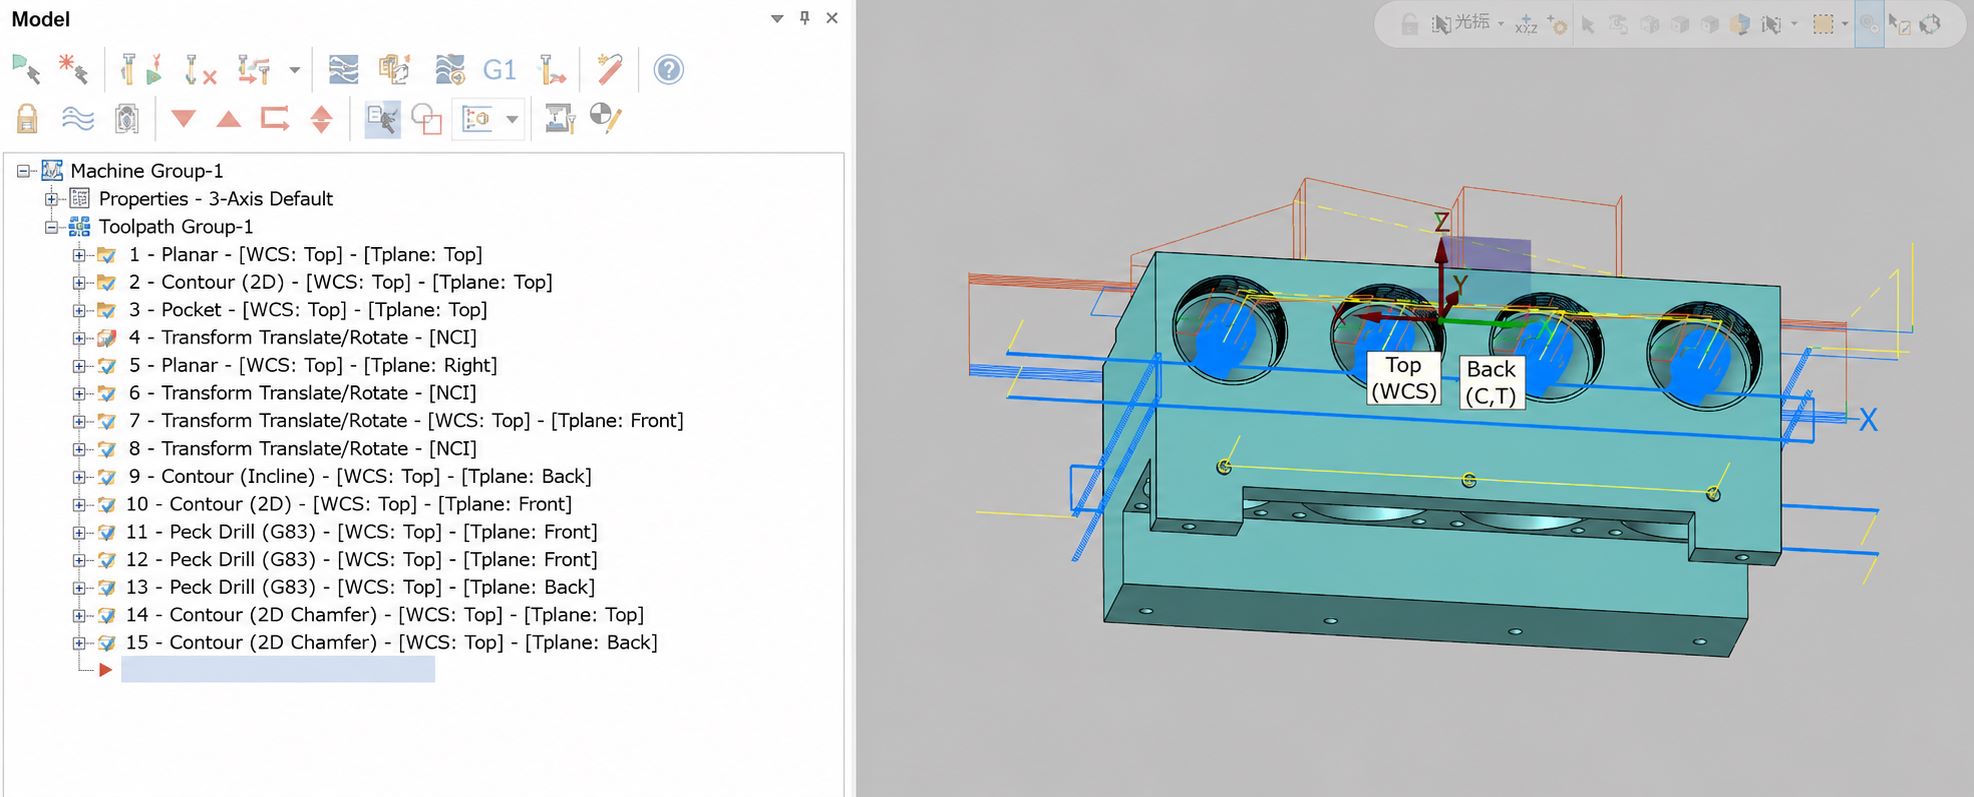
Task: Select 13 - Peck Drill (G83) Tplane Back
Action: 360,587
